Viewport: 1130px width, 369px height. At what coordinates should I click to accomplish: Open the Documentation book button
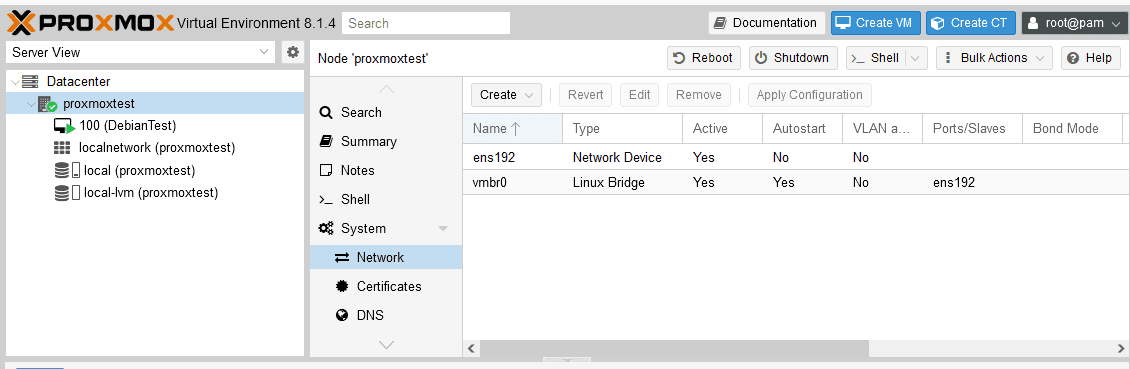pyautogui.click(x=766, y=22)
